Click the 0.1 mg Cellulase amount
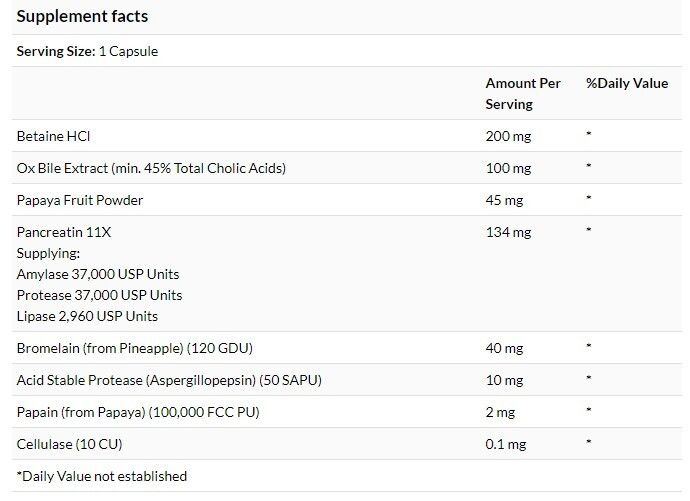The image size is (690, 501). click(x=506, y=444)
